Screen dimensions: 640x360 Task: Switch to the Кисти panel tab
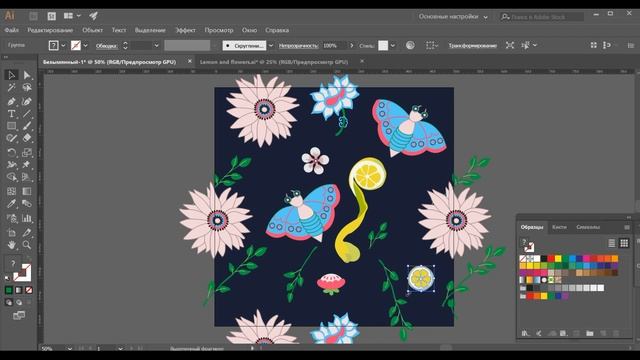coord(559,227)
